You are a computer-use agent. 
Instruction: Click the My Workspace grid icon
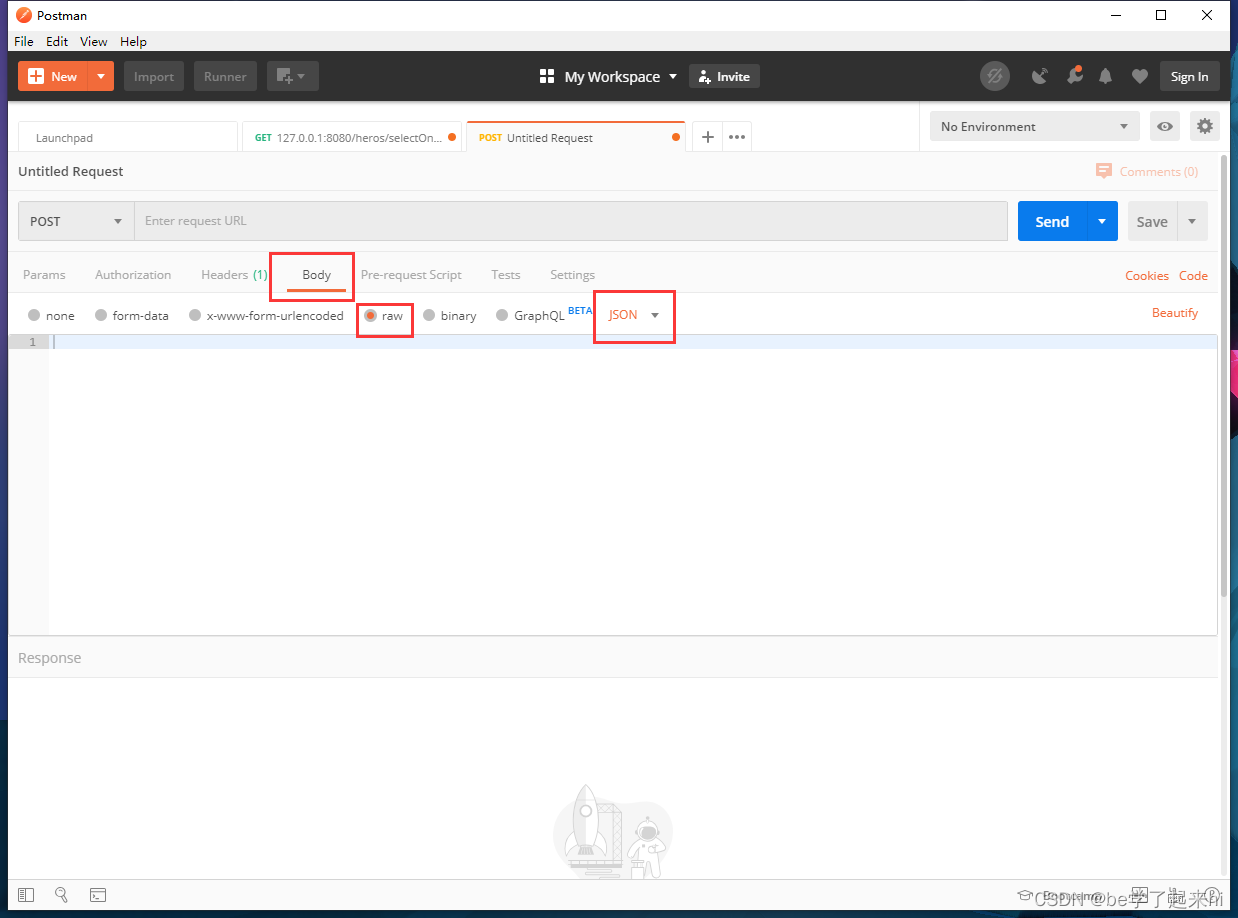(x=547, y=77)
